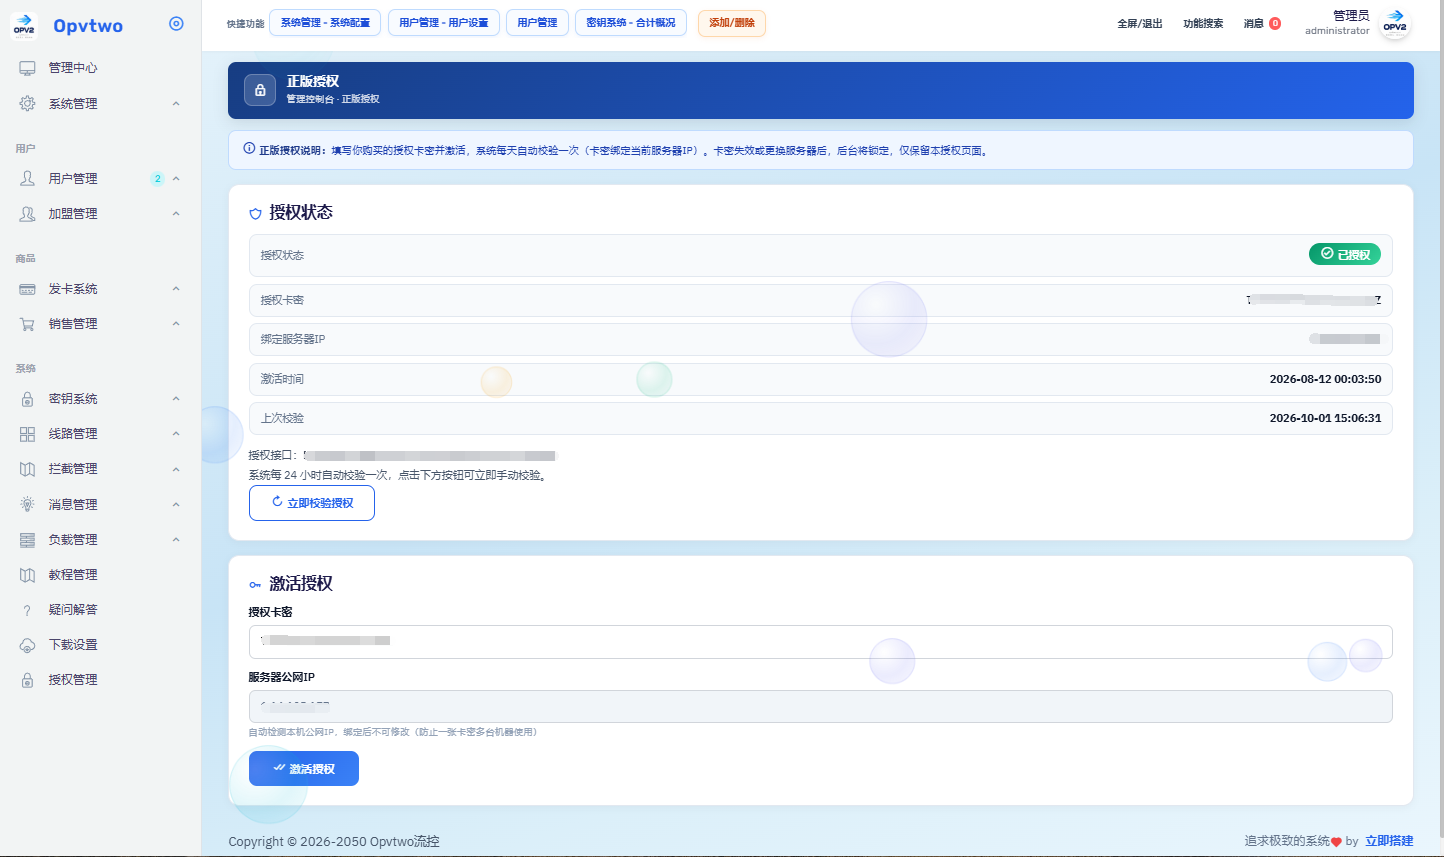This screenshot has width=1444, height=857.
Task: Expand the 用户管理 sidebar submenu
Action: click(x=176, y=179)
